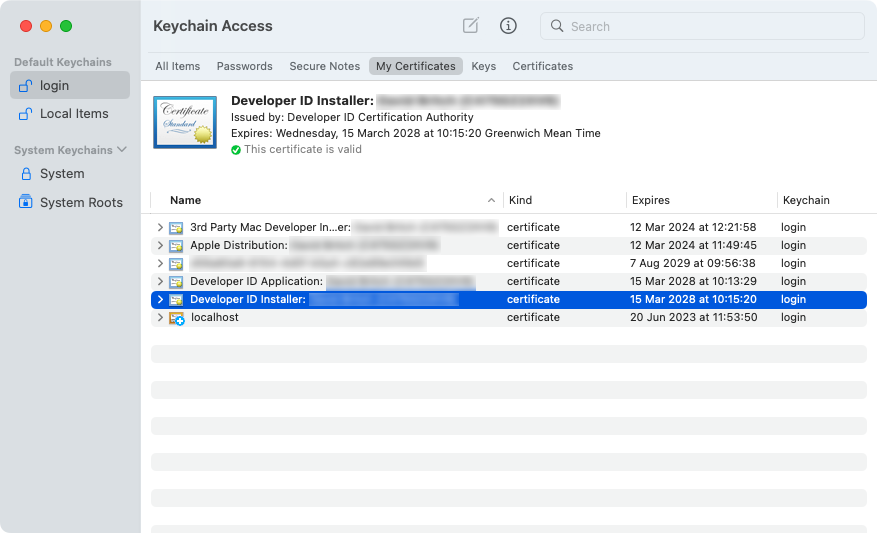The image size is (877, 533).
Task: Expand the certificate expiring 7 Aug 2029
Action: coord(160,263)
